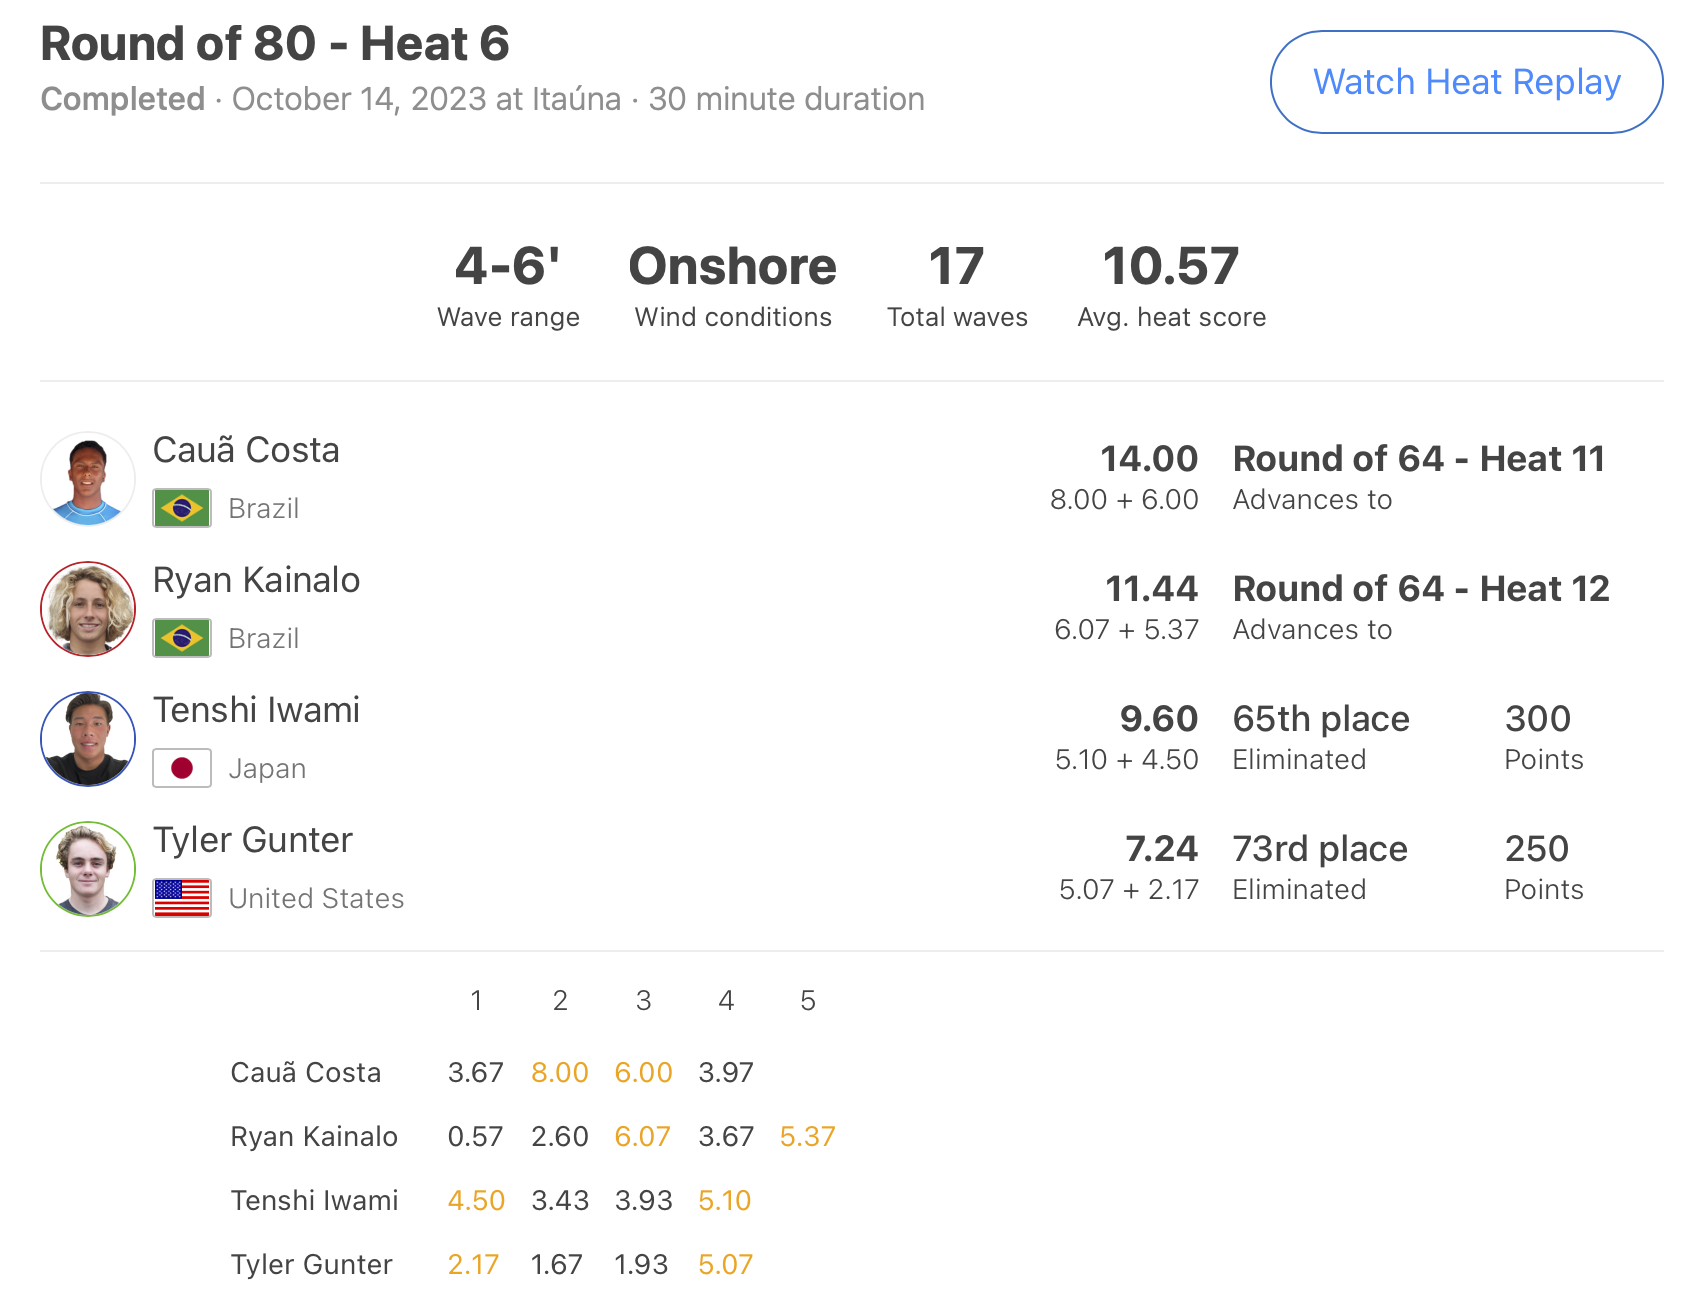Click the Watch Heat Replay button
The image size is (1702, 1298).
[x=1466, y=82]
